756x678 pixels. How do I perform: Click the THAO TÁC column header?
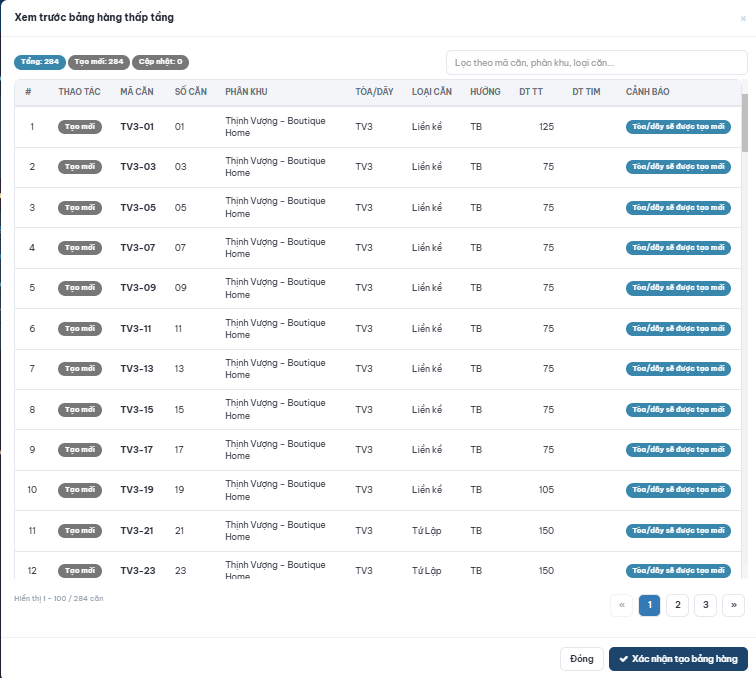click(x=80, y=92)
